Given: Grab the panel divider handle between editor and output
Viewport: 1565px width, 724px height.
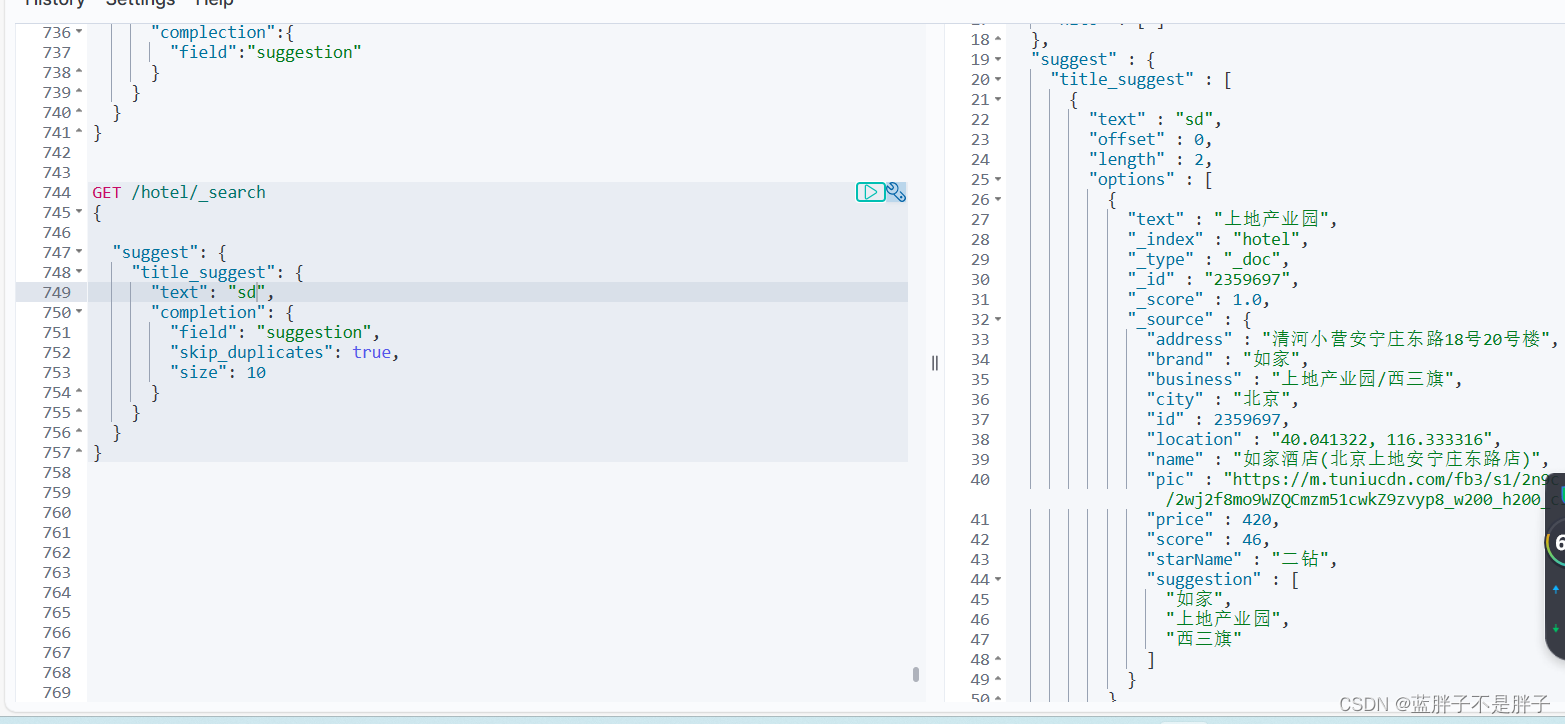Looking at the screenshot, I should point(935,363).
